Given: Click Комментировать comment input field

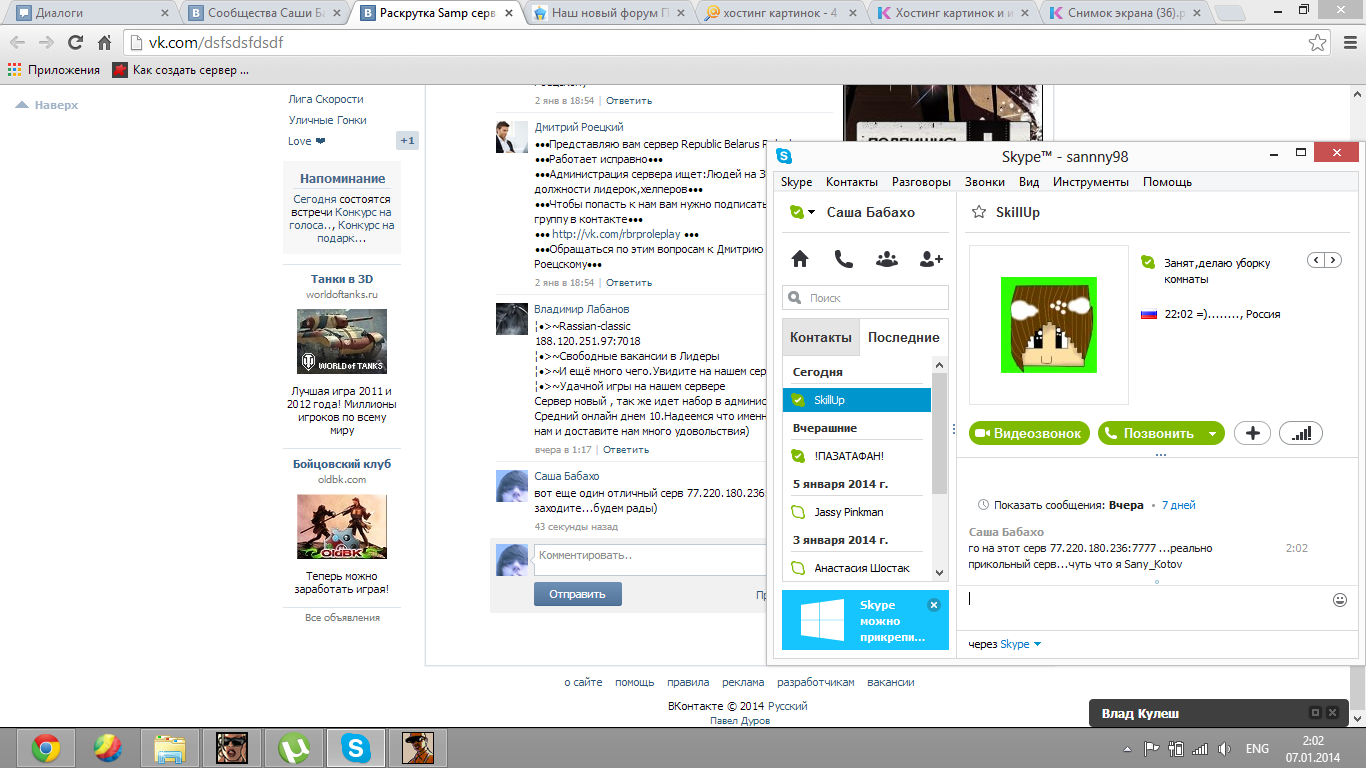Looking at the screenshot, I should point(650,559).
